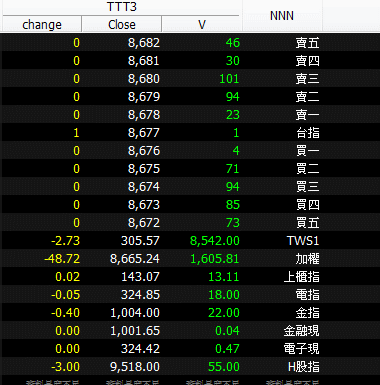Viewport: 380px width, 385px height.
Task: Click the 加權 index close 8,665.24
Action: coord(135,259)
